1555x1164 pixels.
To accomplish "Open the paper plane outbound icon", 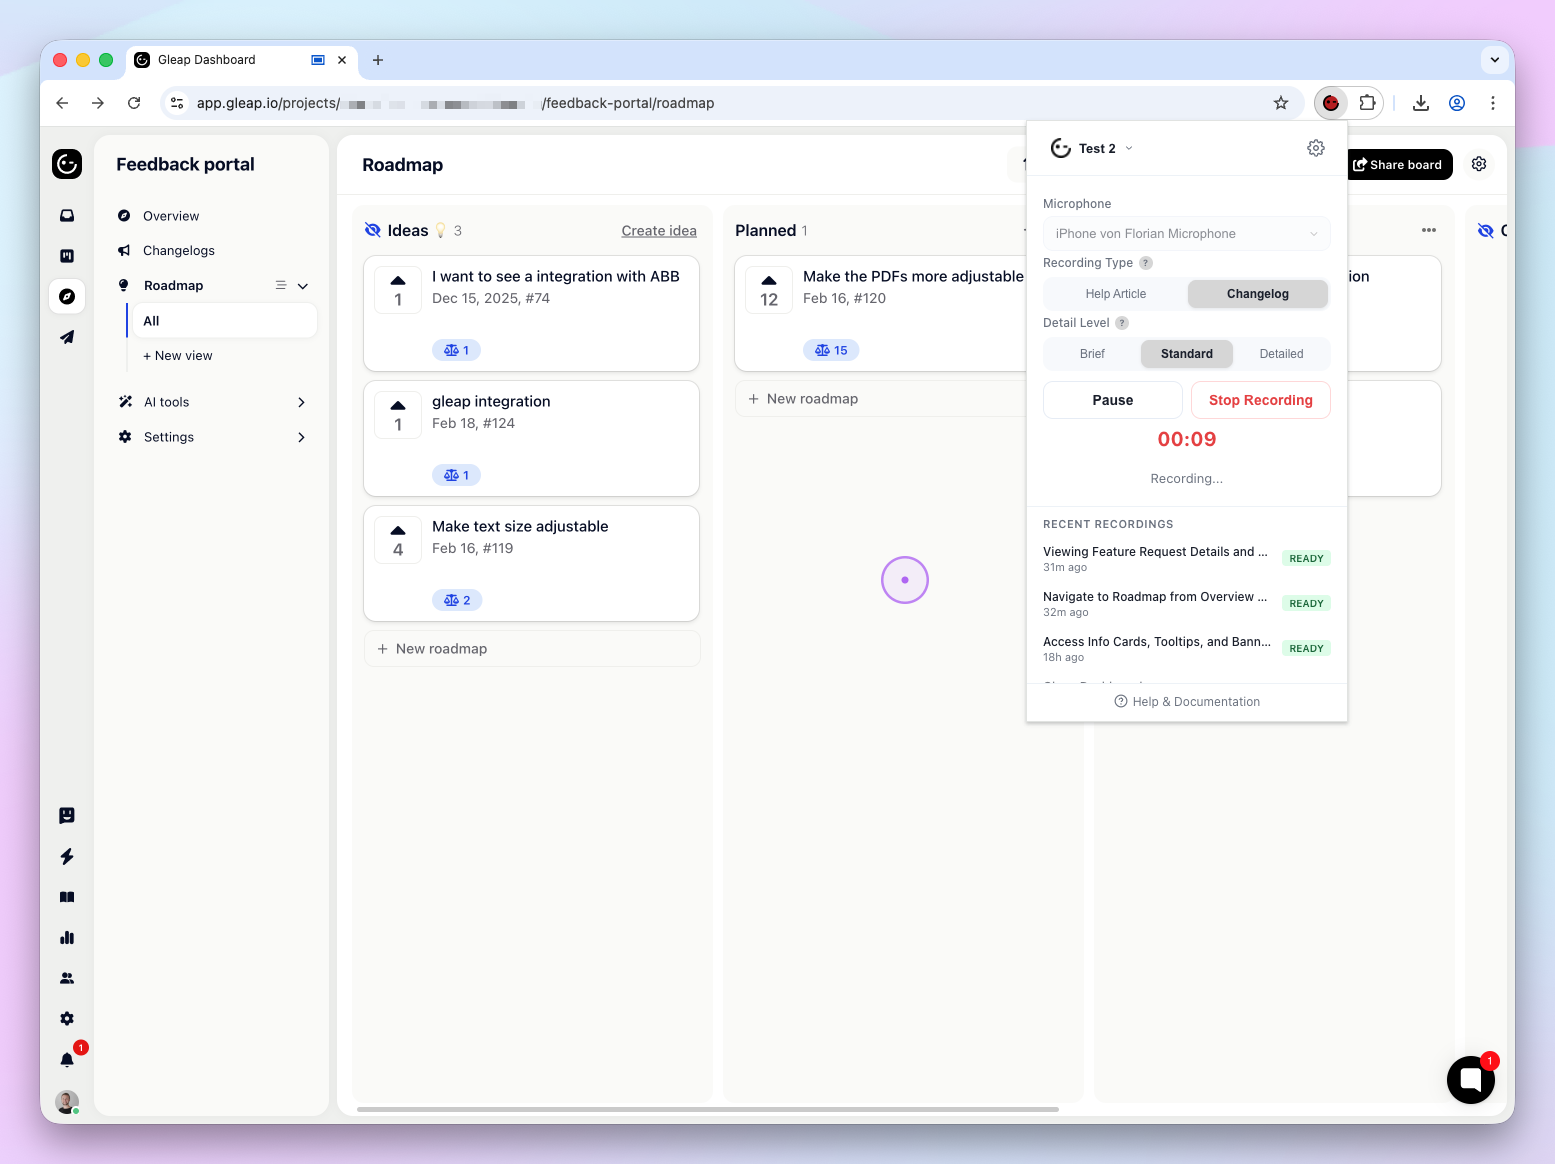I will pos(67,337).
